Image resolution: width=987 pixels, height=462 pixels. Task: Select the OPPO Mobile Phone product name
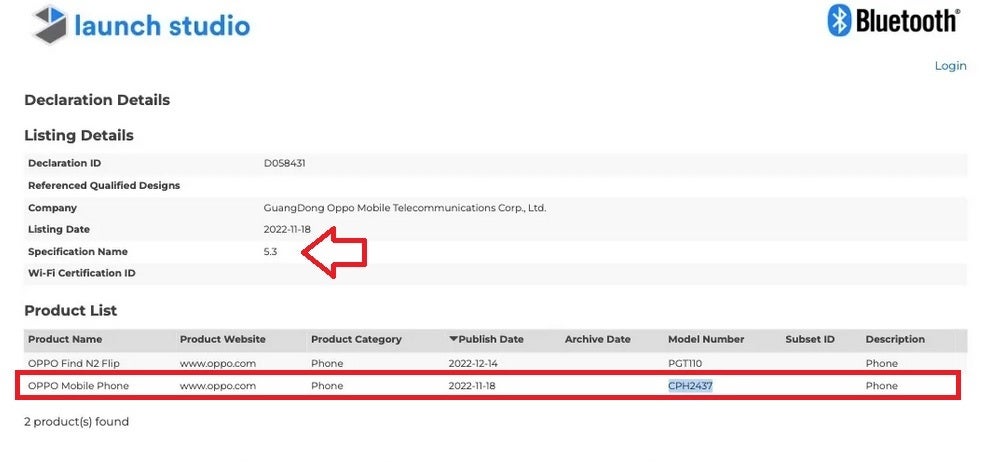(79, 386)
